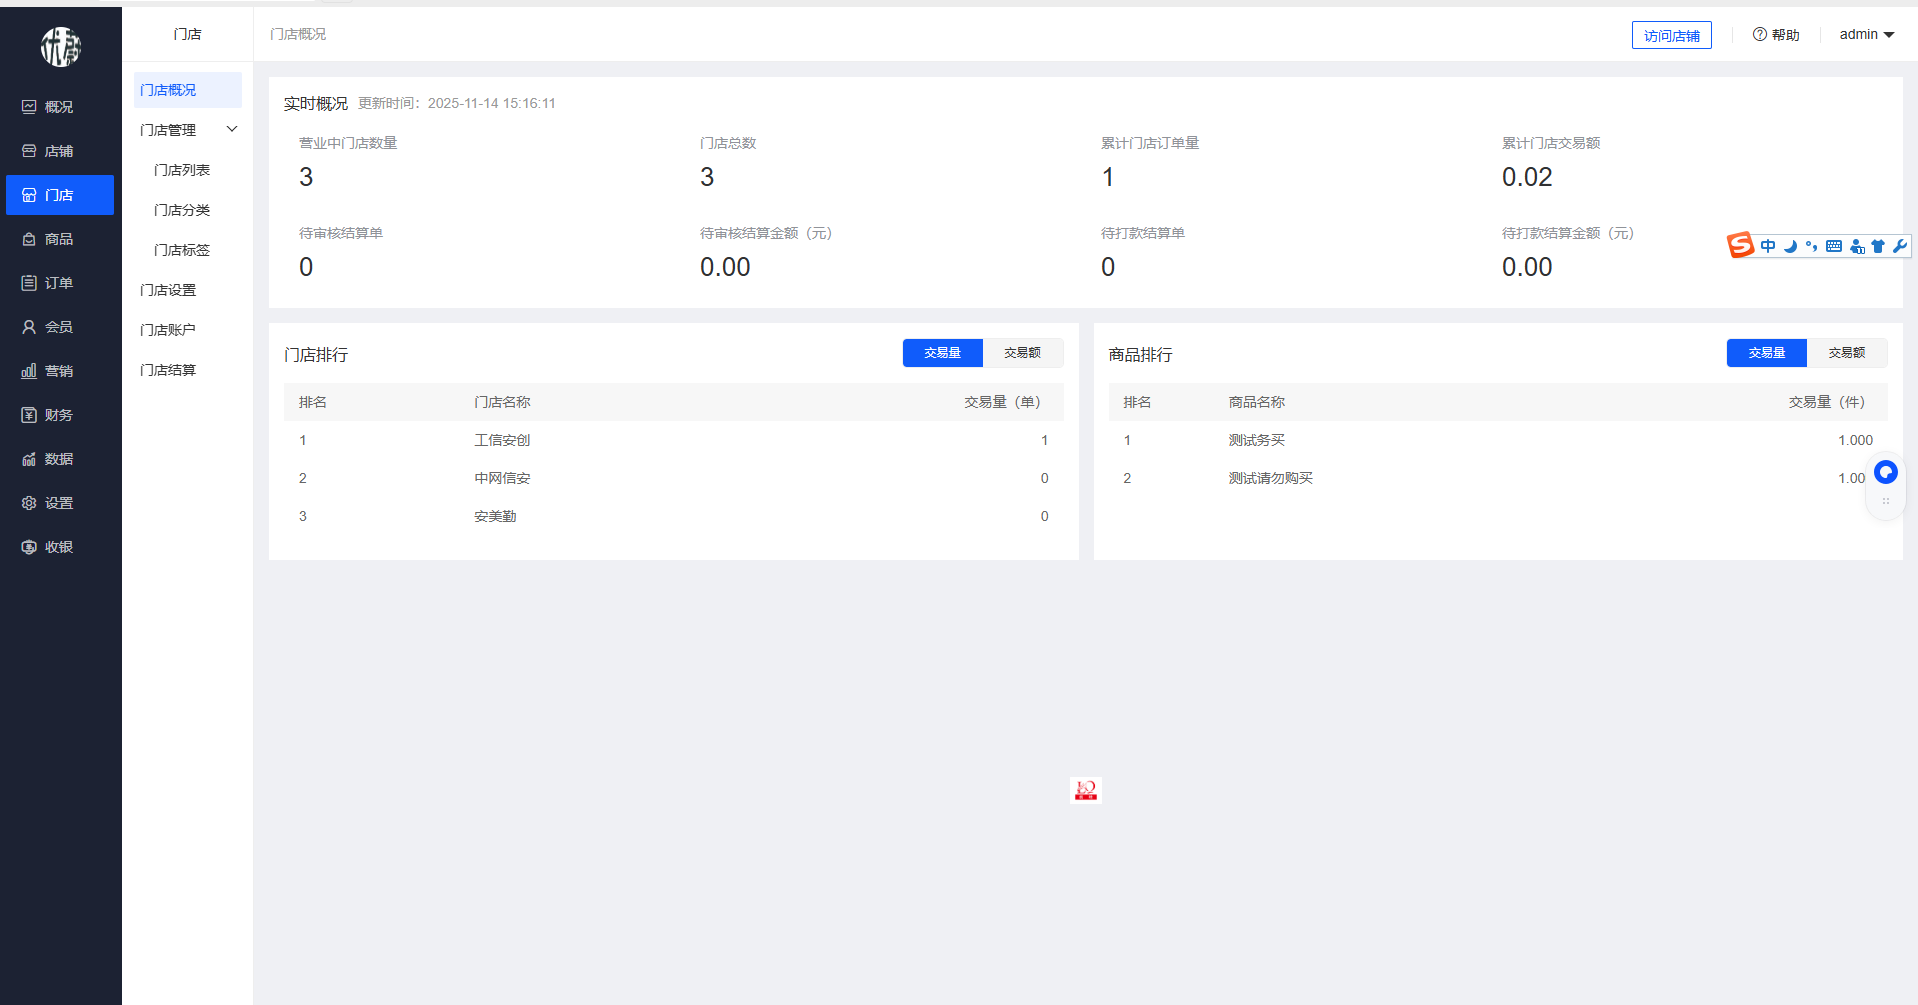Open the 订单 orders list icon
Screen dimensions: 1918x1005
tap(29, 283)
